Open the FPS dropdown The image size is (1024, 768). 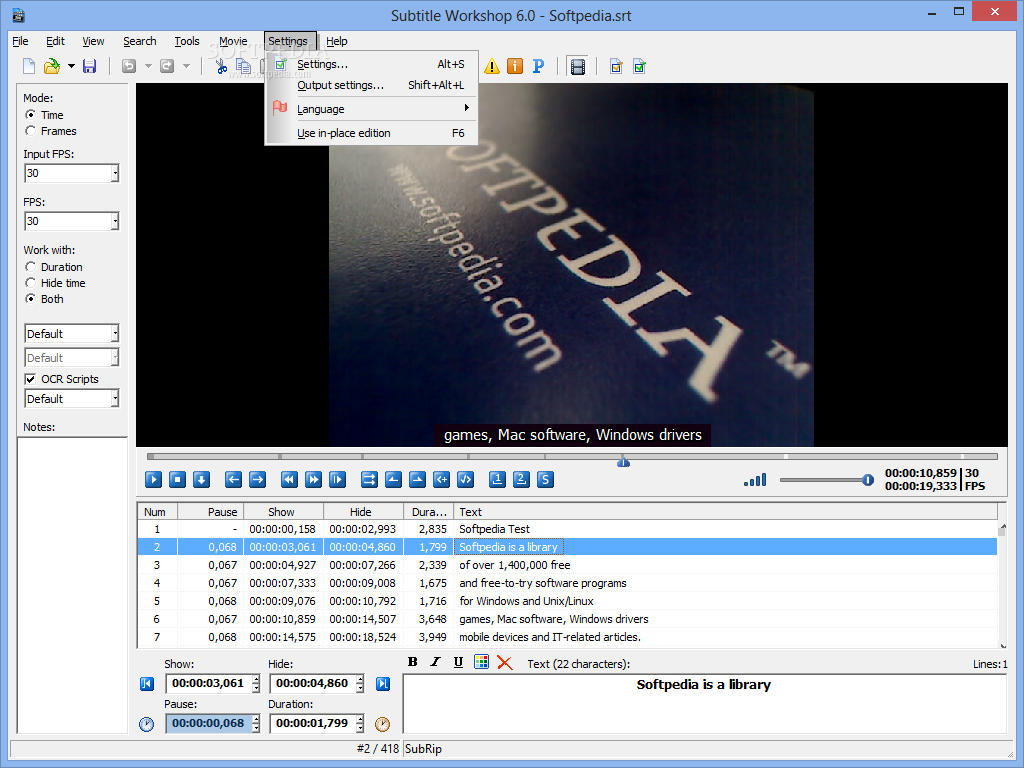tap(115, 221)
